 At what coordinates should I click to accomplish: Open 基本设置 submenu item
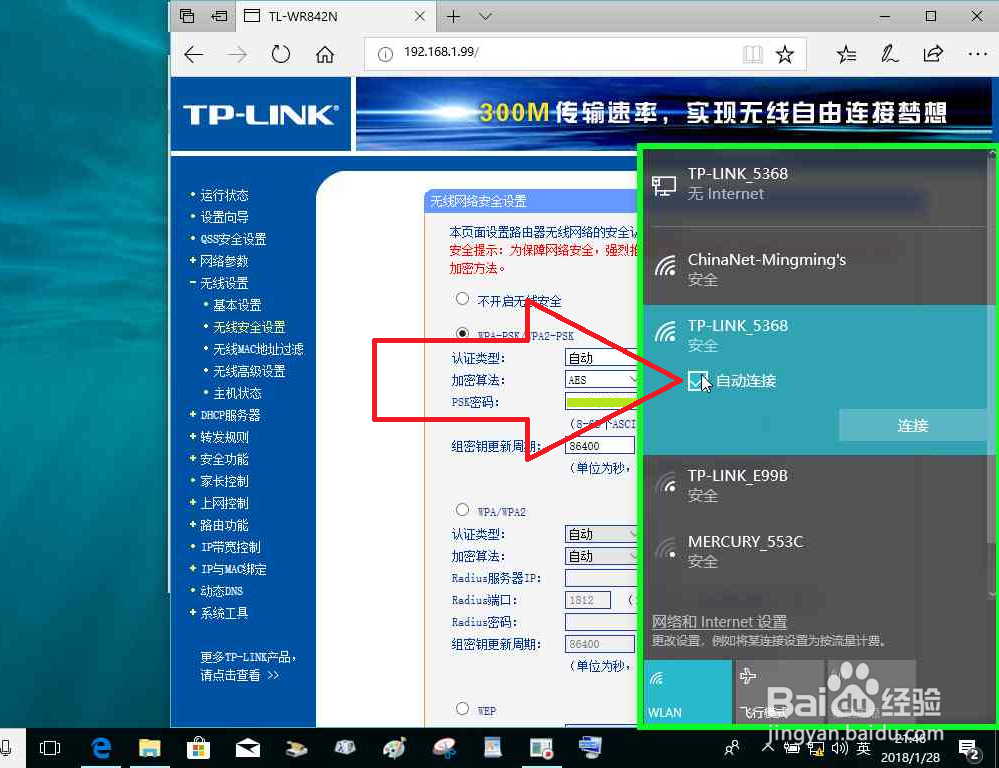(237, 305)
